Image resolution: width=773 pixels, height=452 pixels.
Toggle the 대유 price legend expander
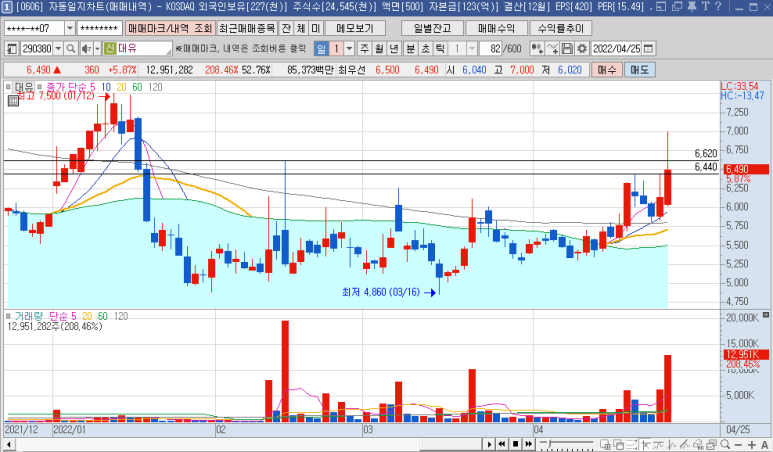[8, 87]
